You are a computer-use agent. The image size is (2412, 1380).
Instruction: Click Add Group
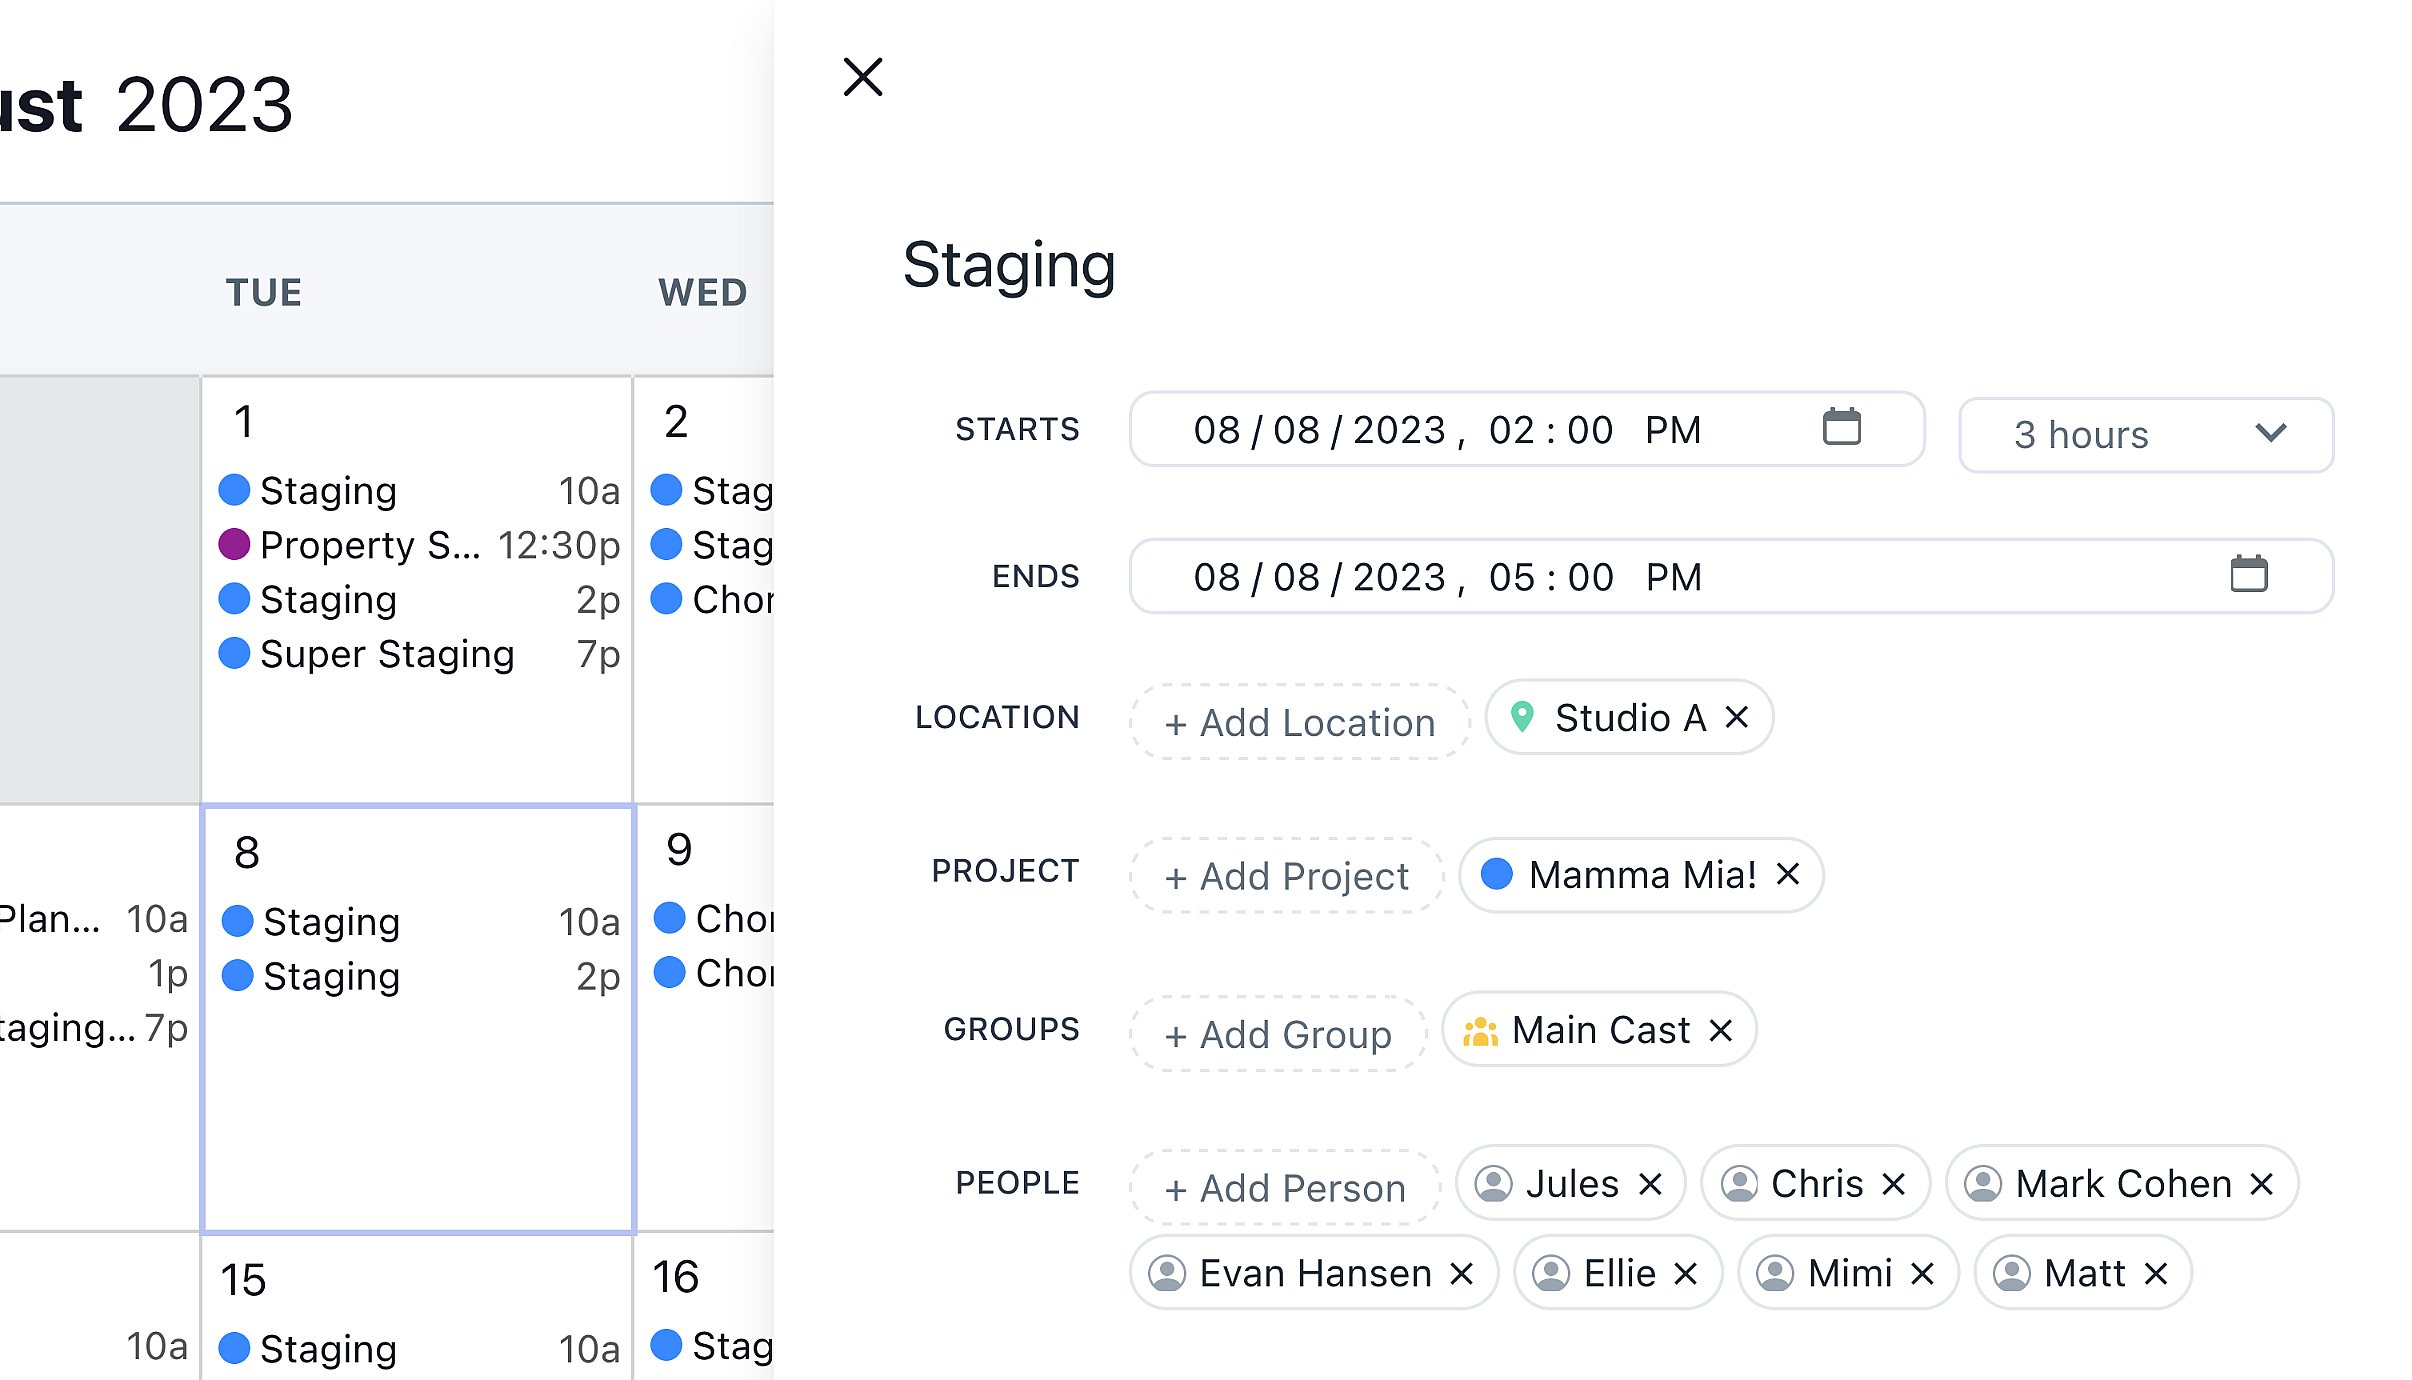tap(1277, 1034)
